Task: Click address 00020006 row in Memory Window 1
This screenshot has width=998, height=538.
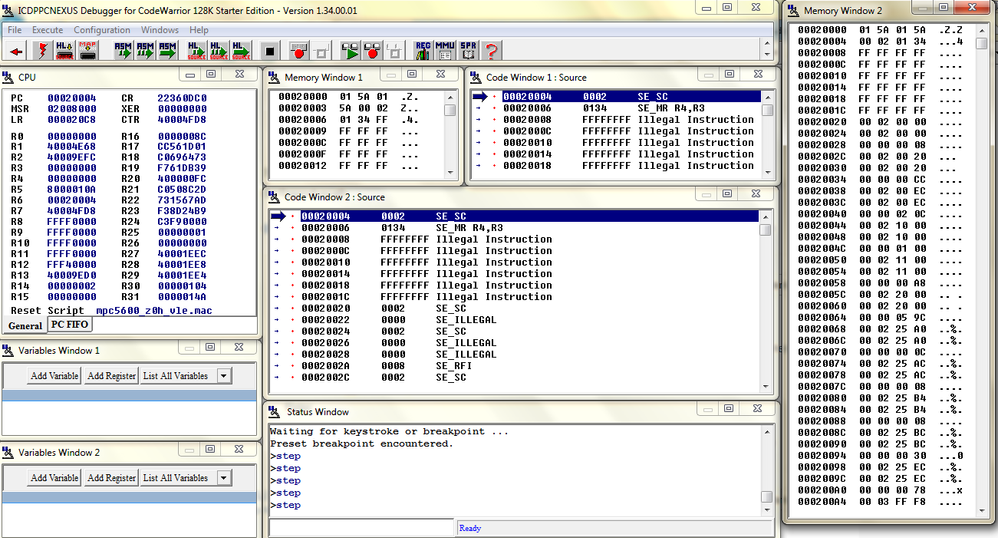Action: (348, 120)
